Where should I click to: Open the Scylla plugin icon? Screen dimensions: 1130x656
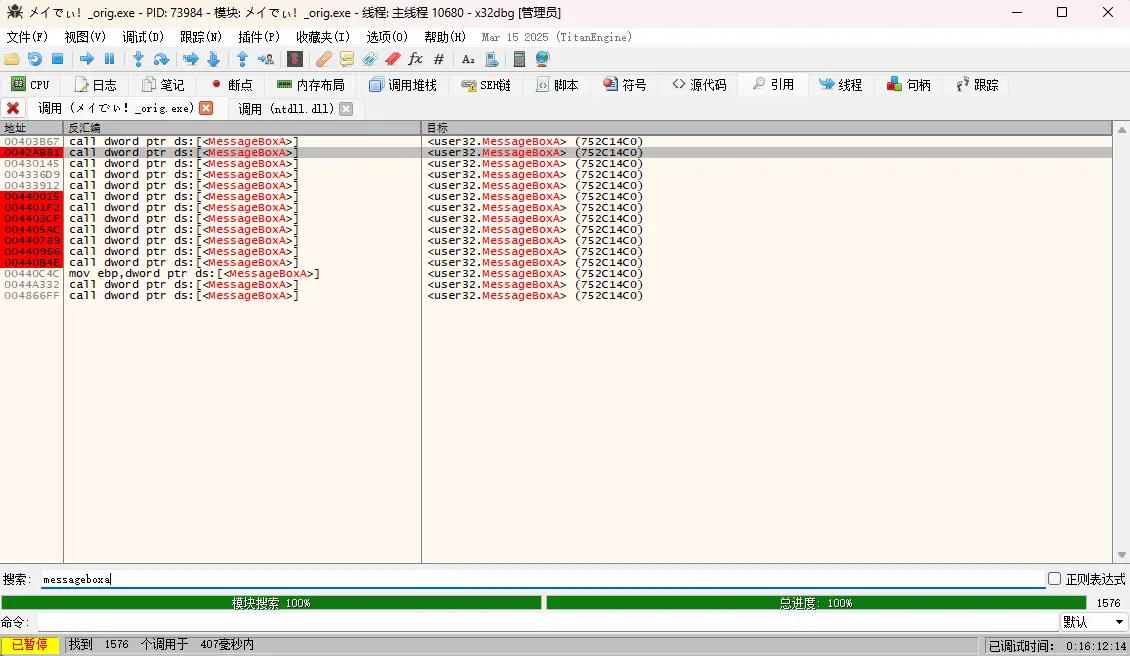coord(295,59)
